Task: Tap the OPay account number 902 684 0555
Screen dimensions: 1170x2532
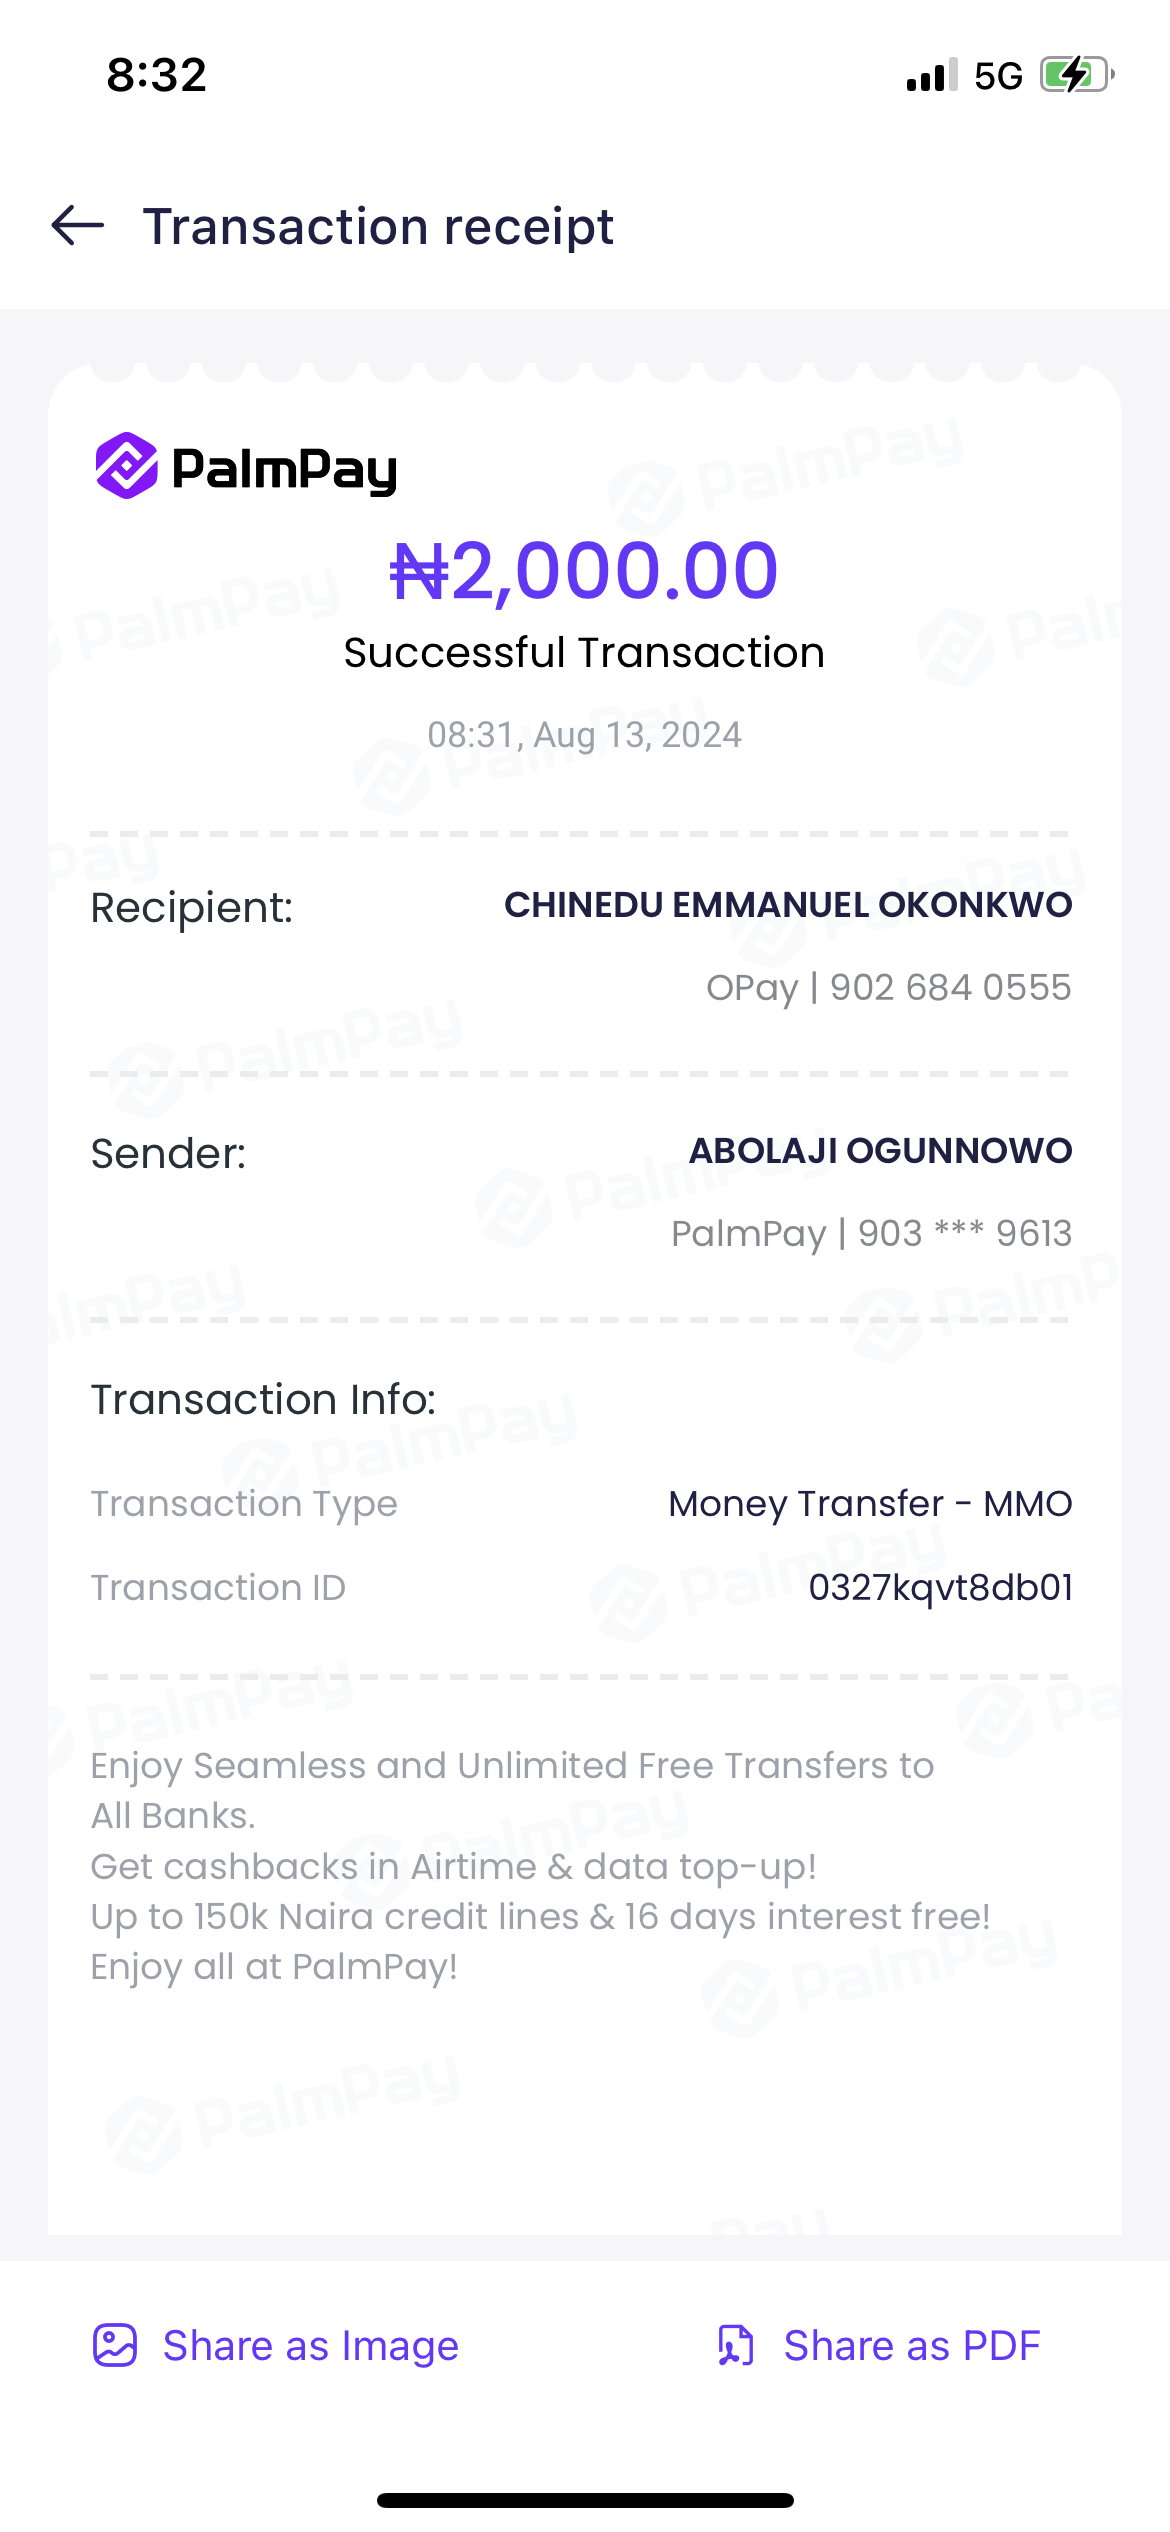Action: pyautogui.click(x=950, y=988)
